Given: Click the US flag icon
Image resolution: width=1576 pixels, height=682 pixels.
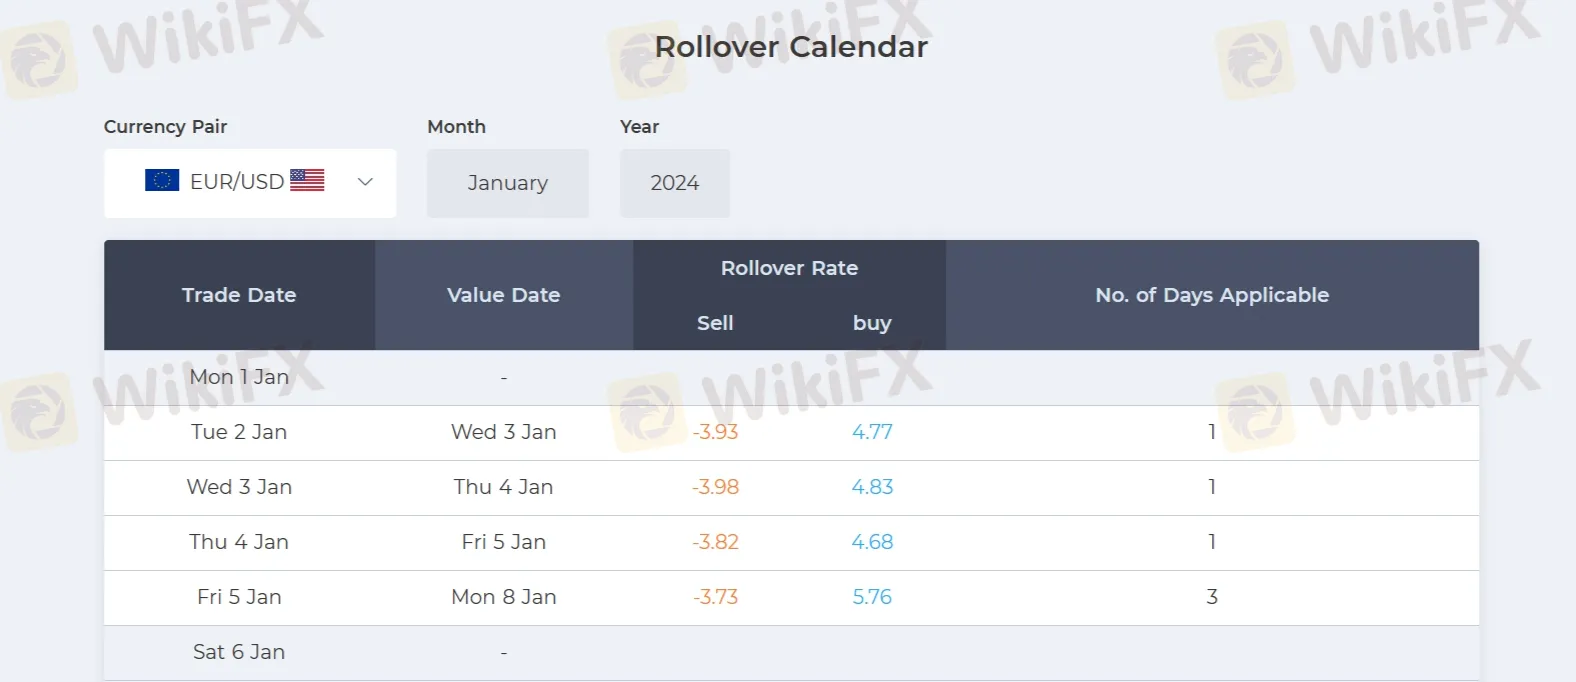Looking at the screenshot, I should (307, 180).
